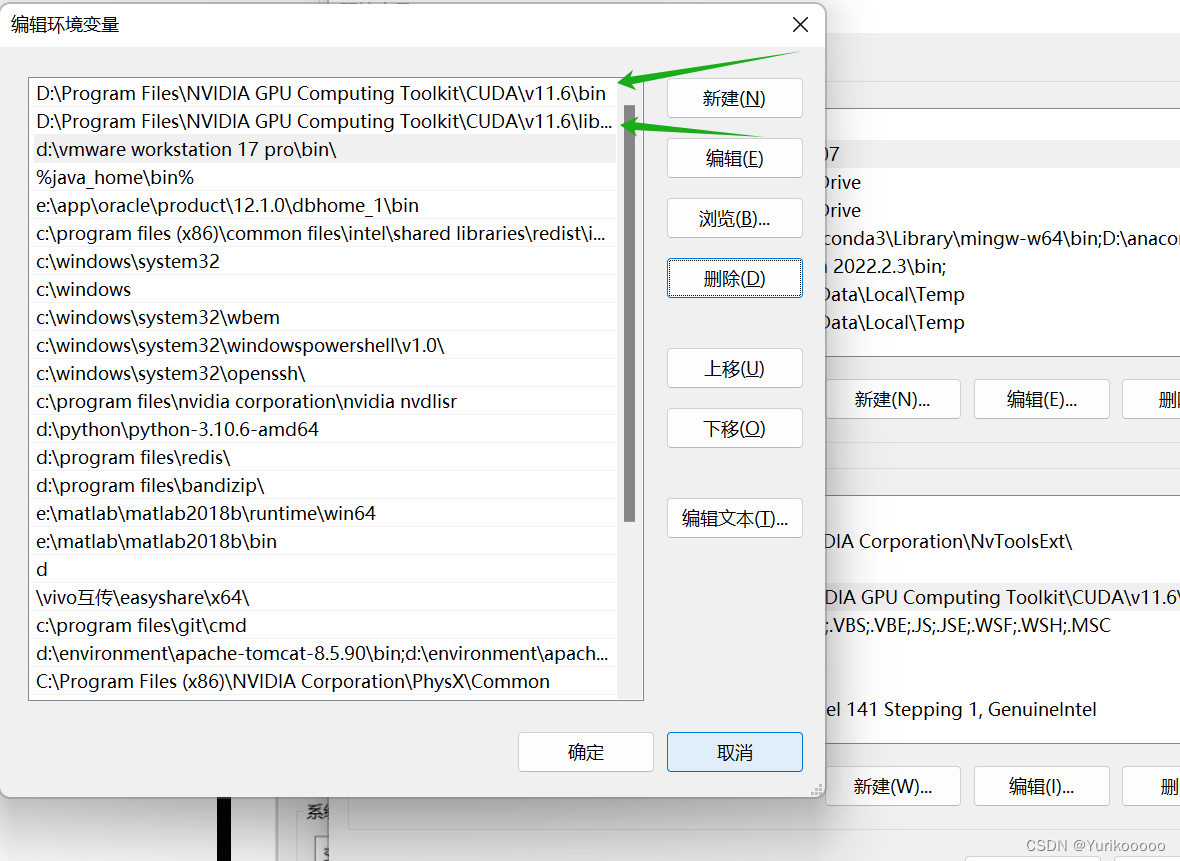Screen dimensions: 1180x861
Task: Confirm with the 确定 button
Action: [585, 752]
